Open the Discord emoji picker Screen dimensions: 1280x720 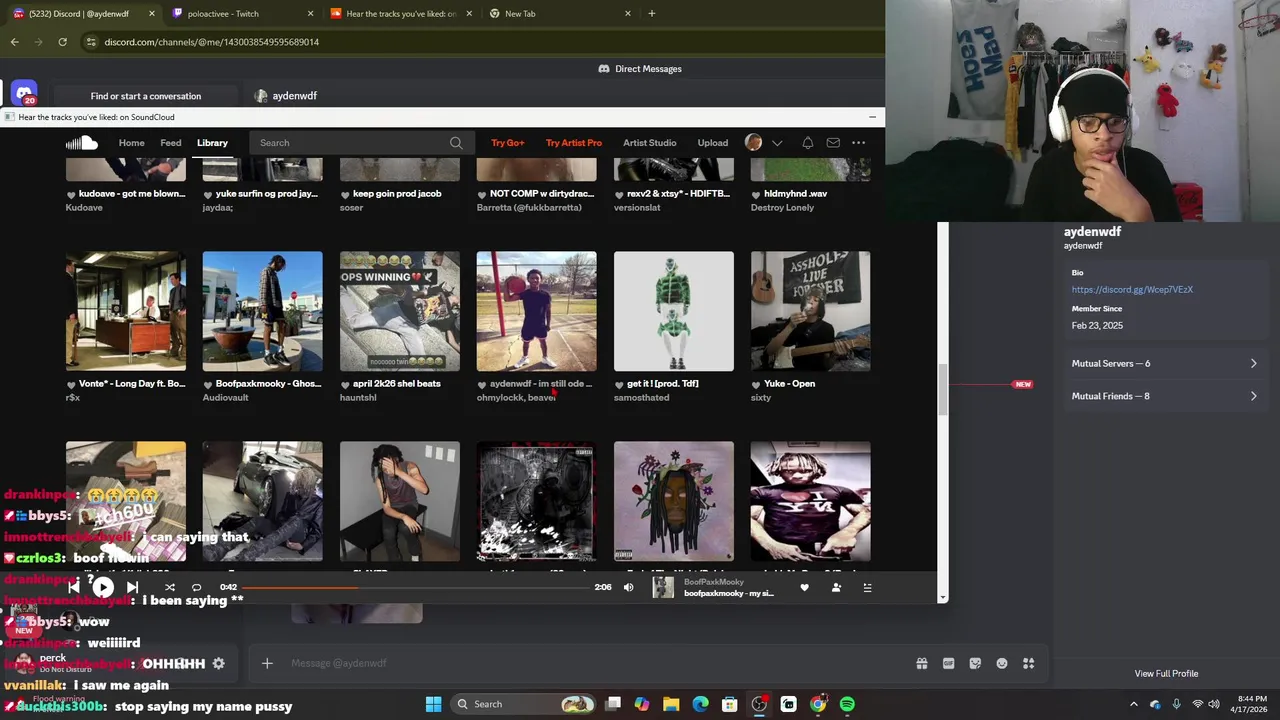tap(1002, 663)
